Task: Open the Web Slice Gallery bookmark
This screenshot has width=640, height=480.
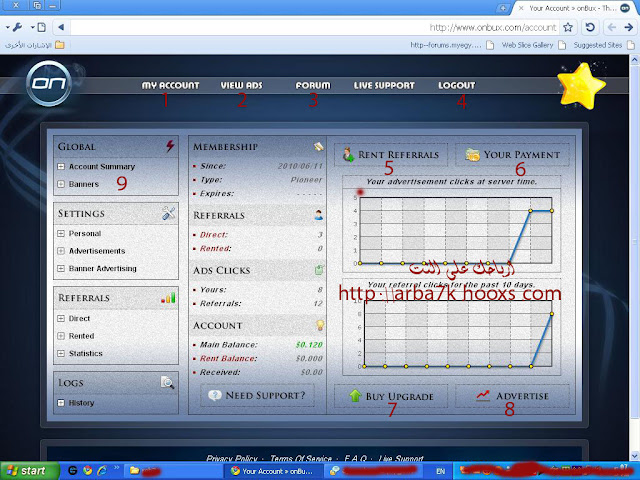Action: coord(533,45)
